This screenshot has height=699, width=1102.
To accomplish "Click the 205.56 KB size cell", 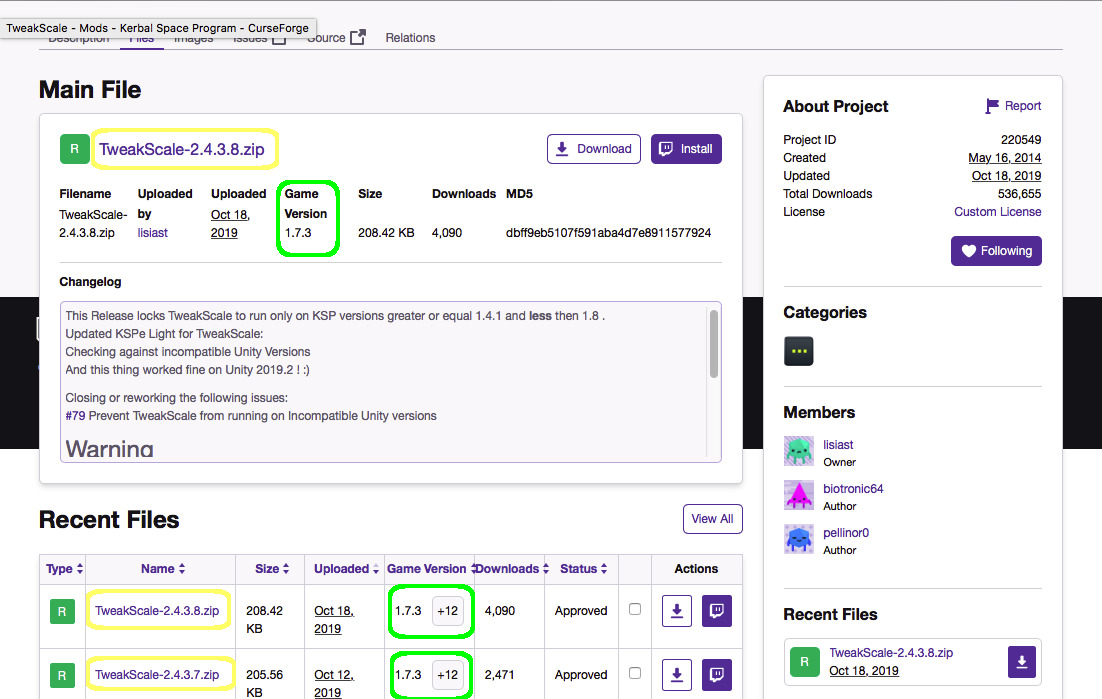I will 264,684.
